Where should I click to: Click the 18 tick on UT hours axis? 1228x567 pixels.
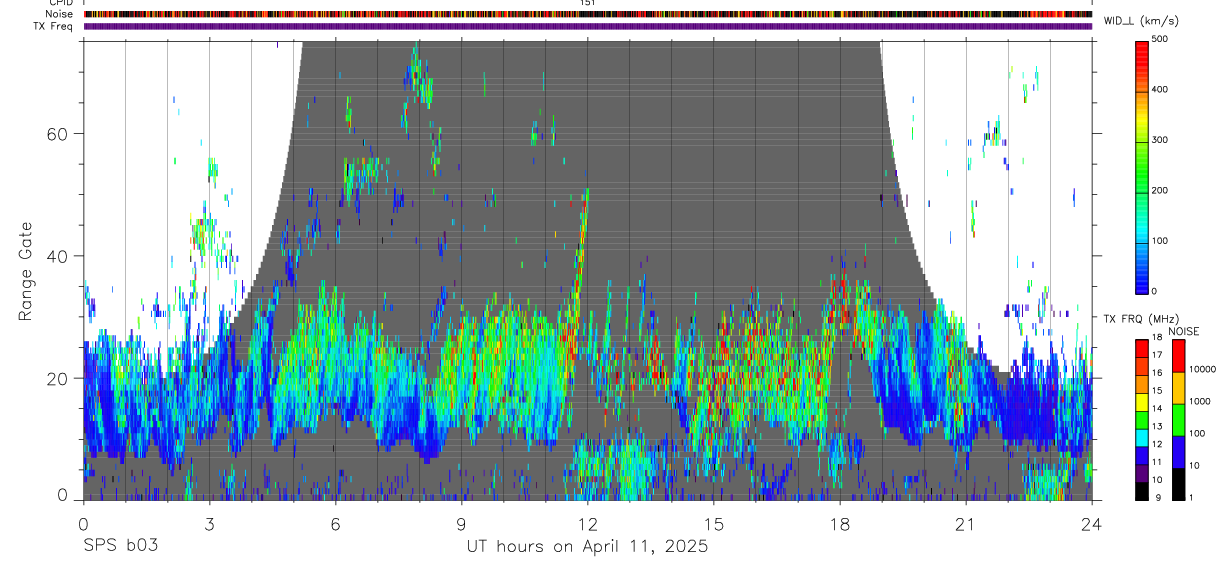[840, 523]
